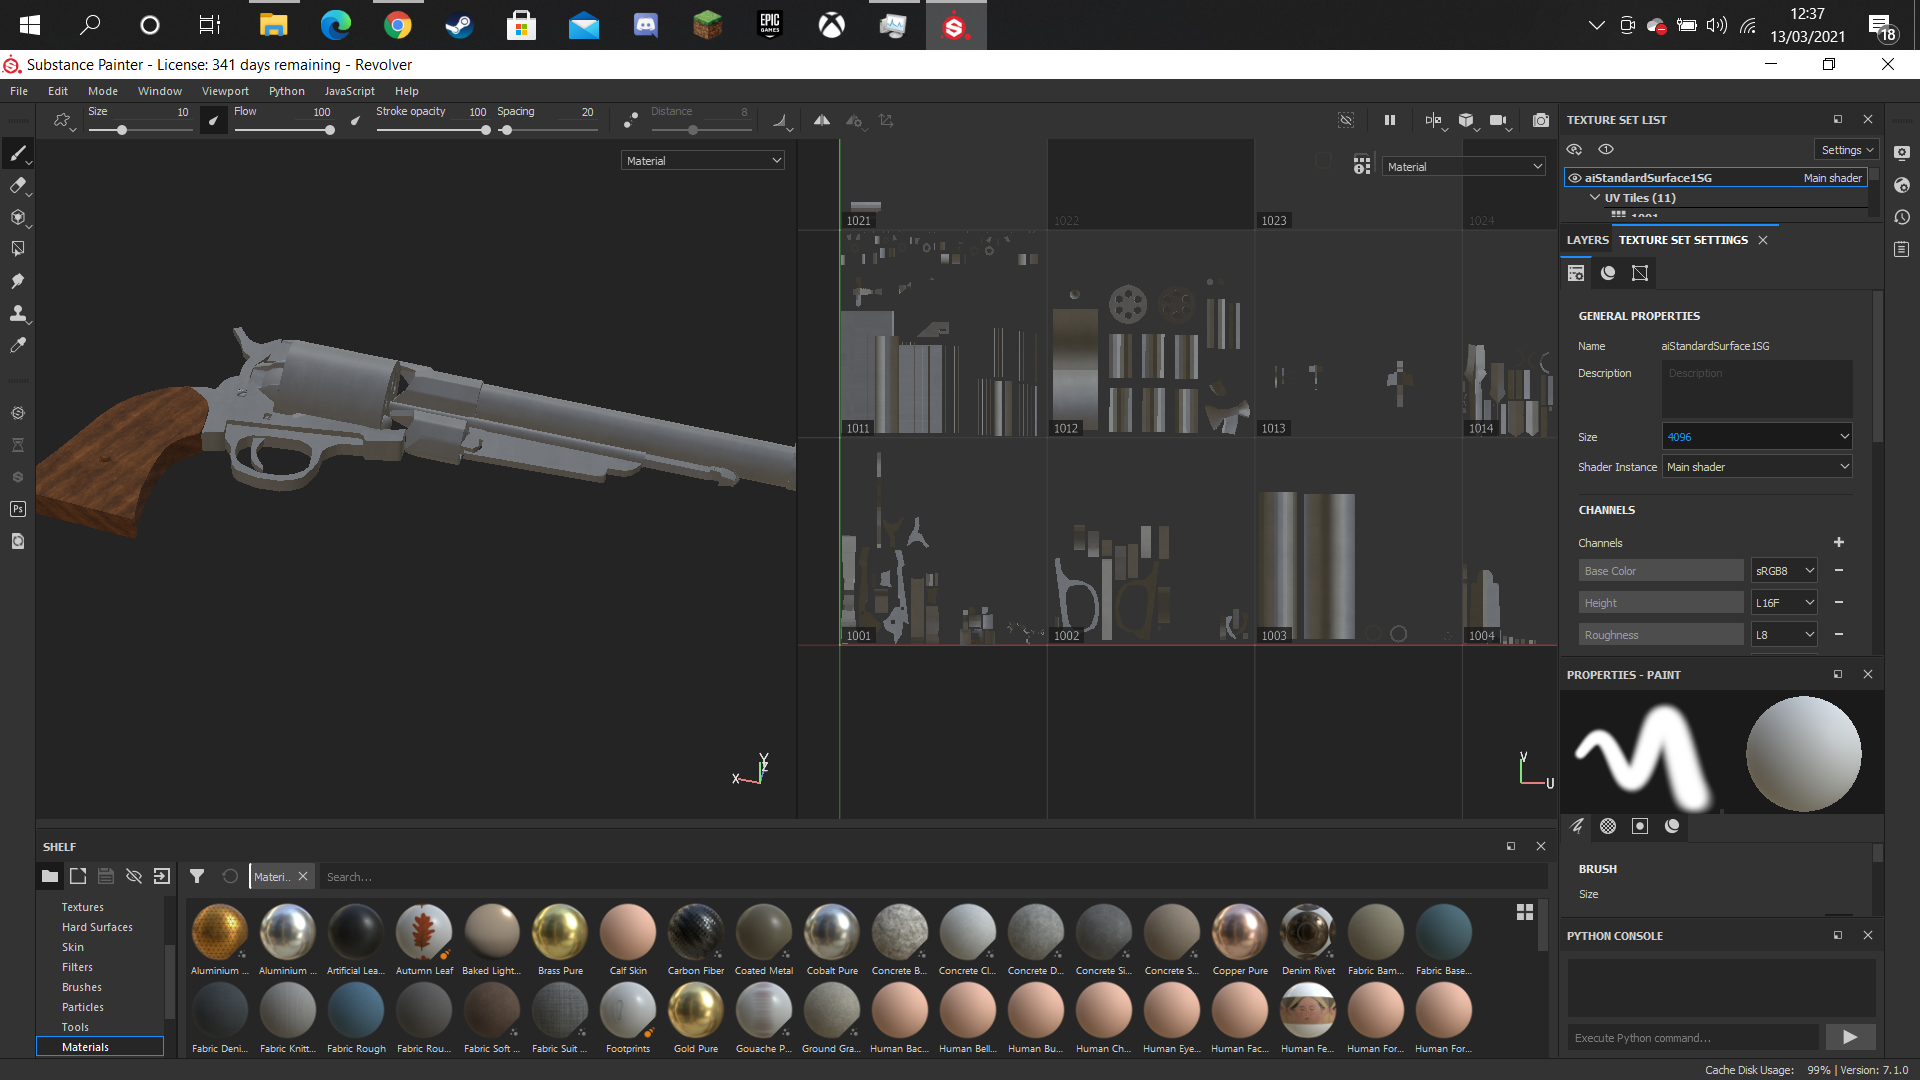Switch to the LAYERS tab
Screen dimensions: 1920x1080
coord(1587,240)
